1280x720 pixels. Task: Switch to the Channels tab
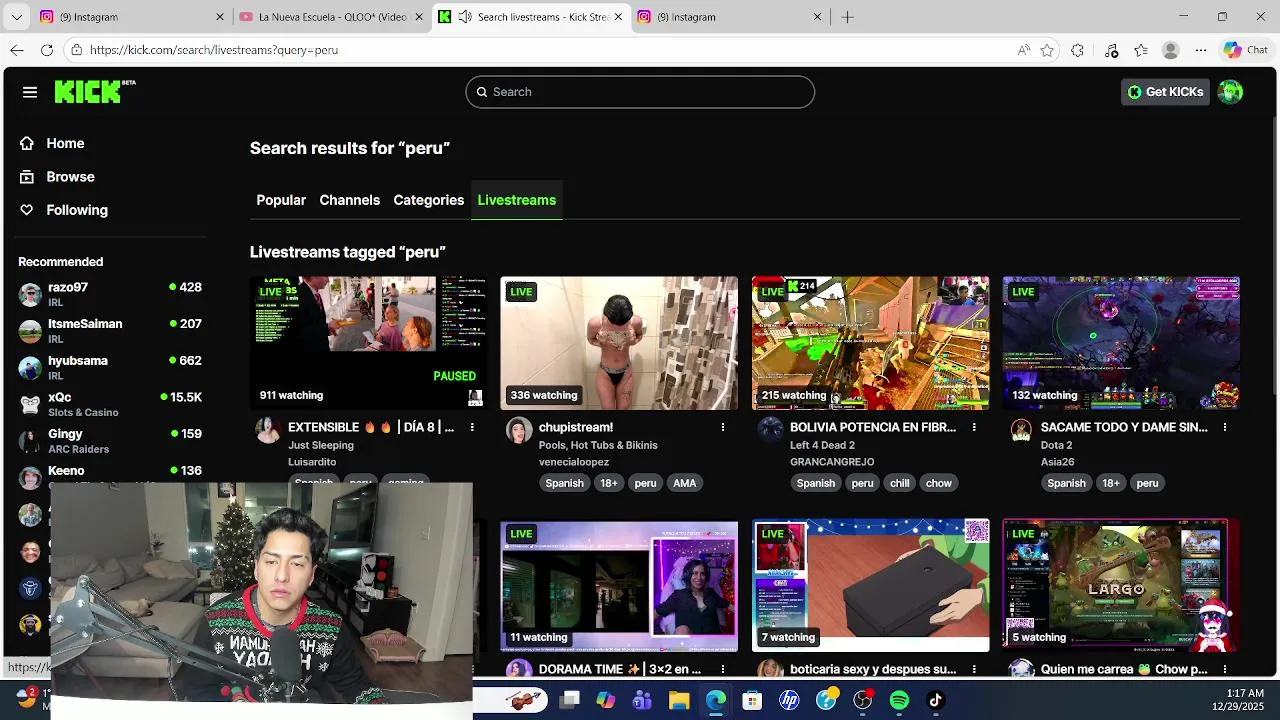350,200
